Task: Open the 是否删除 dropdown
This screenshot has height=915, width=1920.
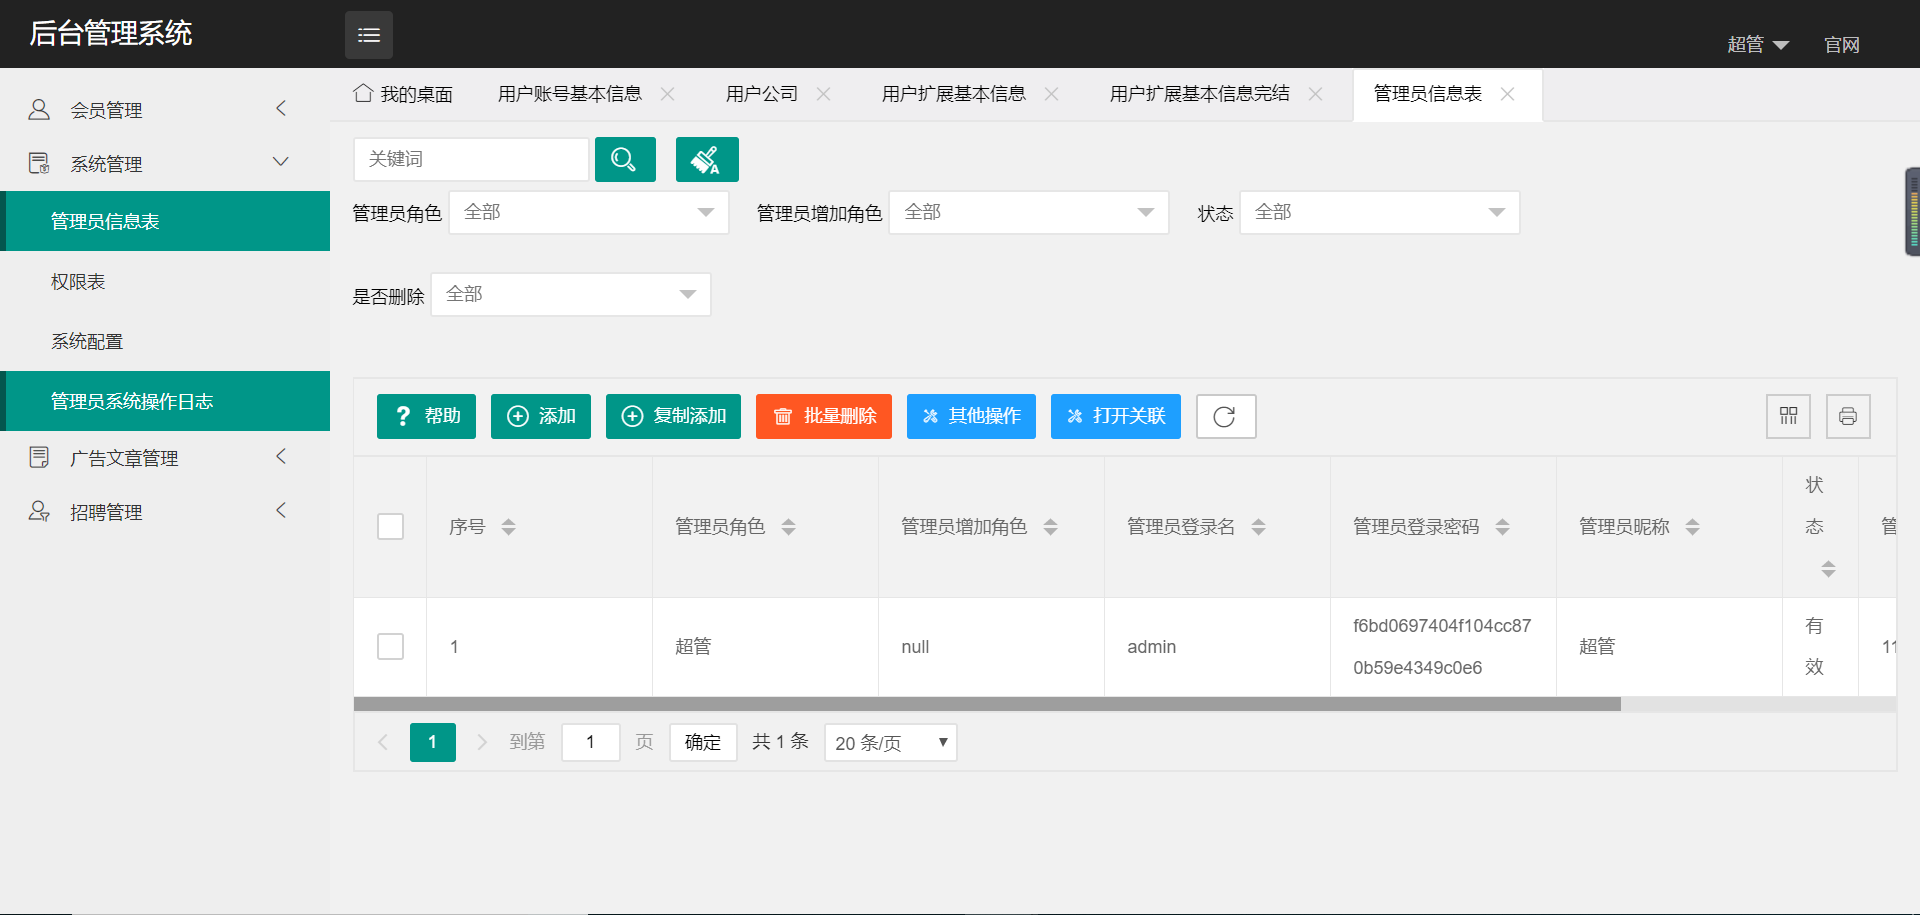Action: 570,293
